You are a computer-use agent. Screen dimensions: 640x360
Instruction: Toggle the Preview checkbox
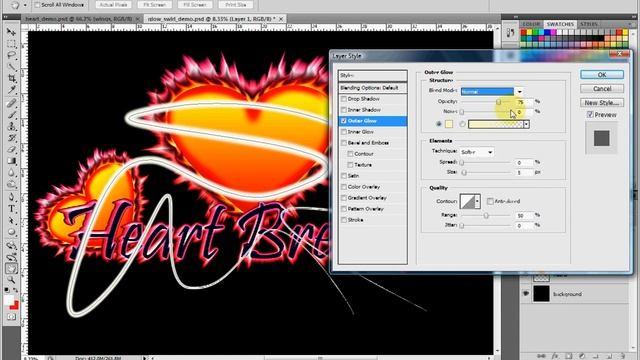click(590, 115)
